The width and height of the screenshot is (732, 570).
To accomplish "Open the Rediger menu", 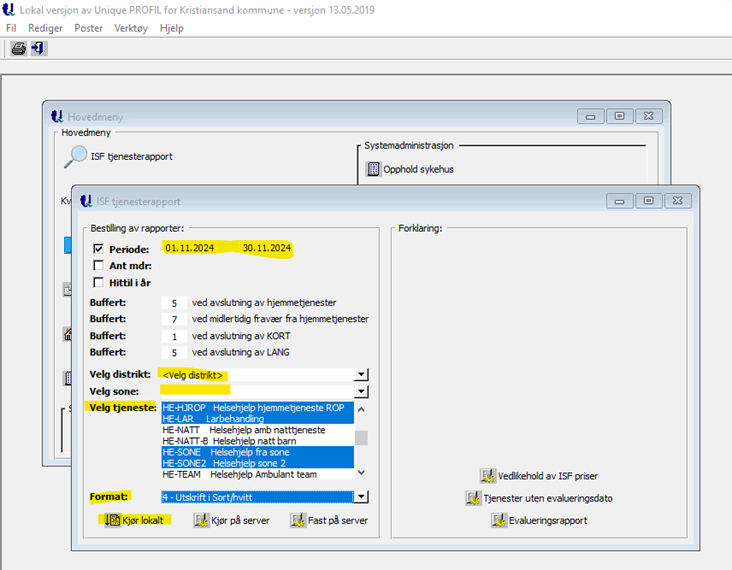I will tap(45, 28).
